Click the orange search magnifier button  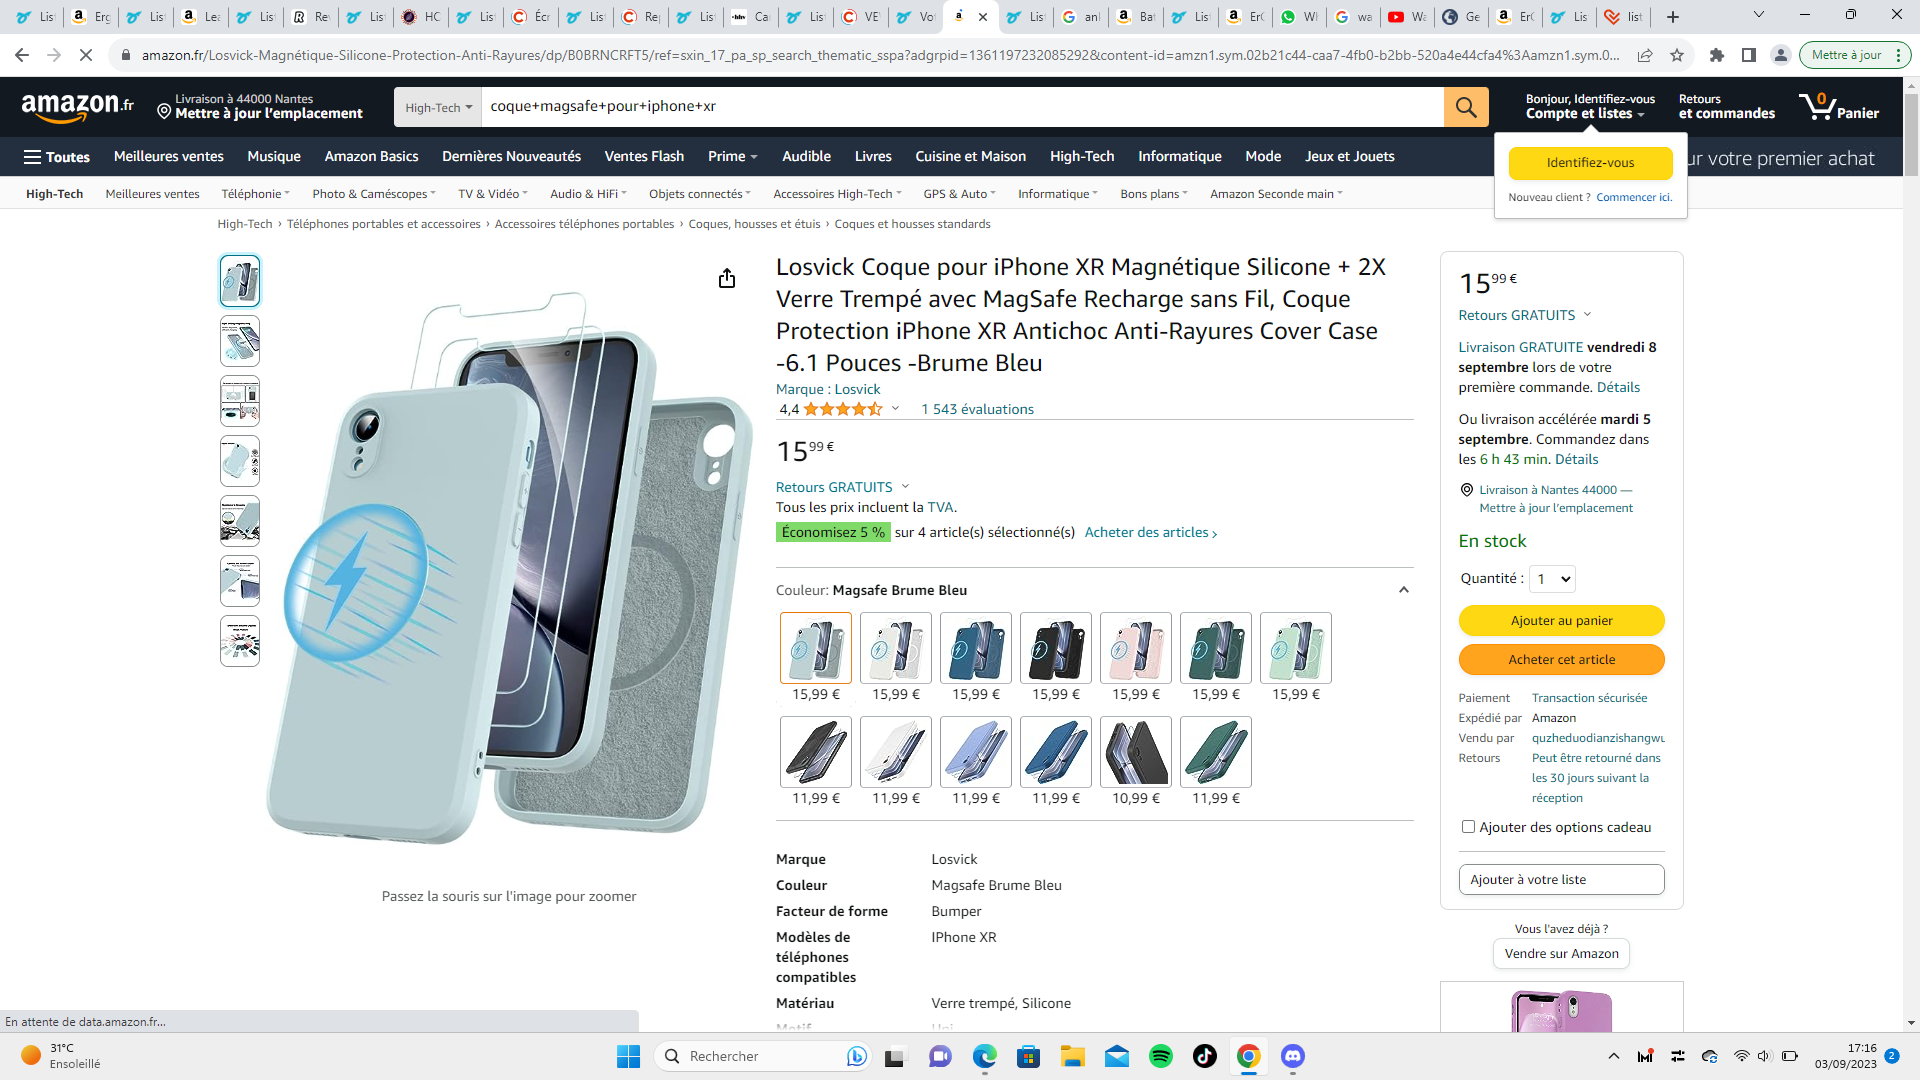click(1466, 107)
